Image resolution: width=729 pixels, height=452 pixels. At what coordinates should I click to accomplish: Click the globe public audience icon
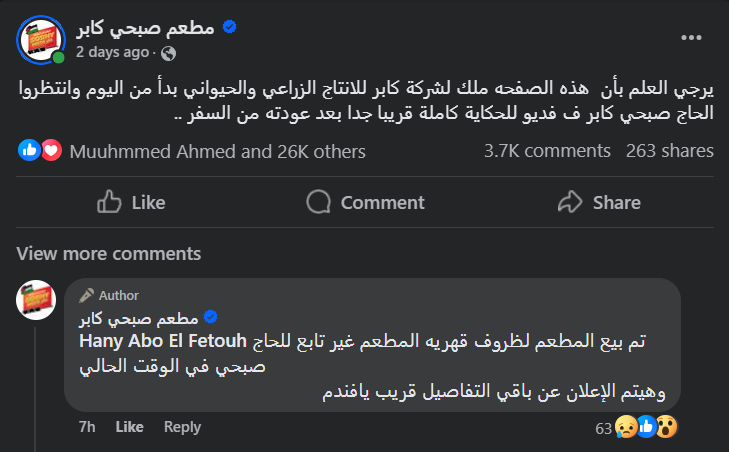[x=168, y=52]
